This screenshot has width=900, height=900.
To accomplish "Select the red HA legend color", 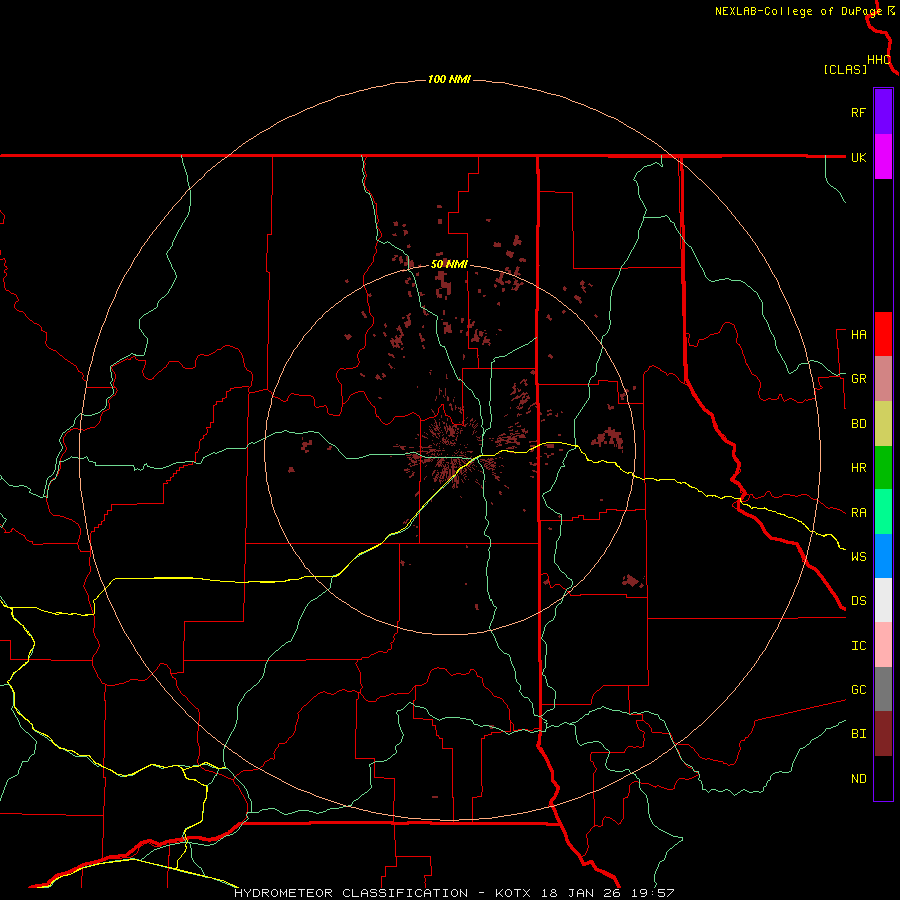I will (883, 334).
